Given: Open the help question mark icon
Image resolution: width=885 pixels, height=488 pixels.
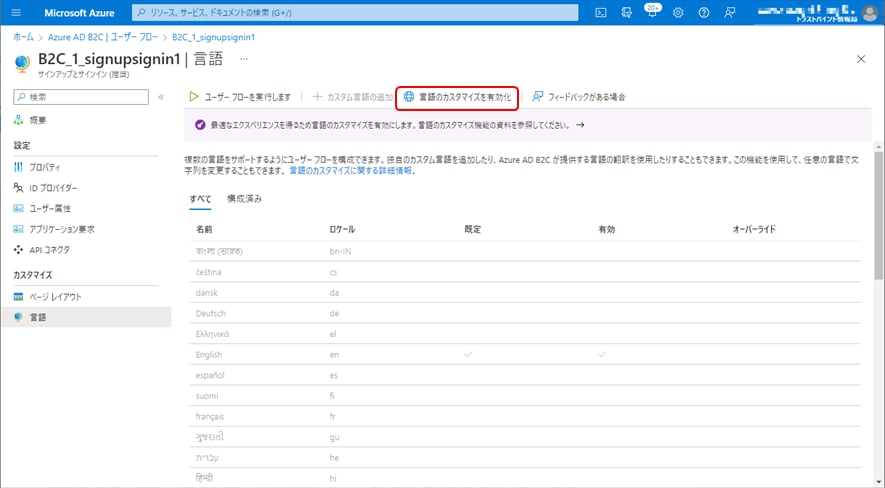Looking at the screenshot, I should click(x=704, y=12).
